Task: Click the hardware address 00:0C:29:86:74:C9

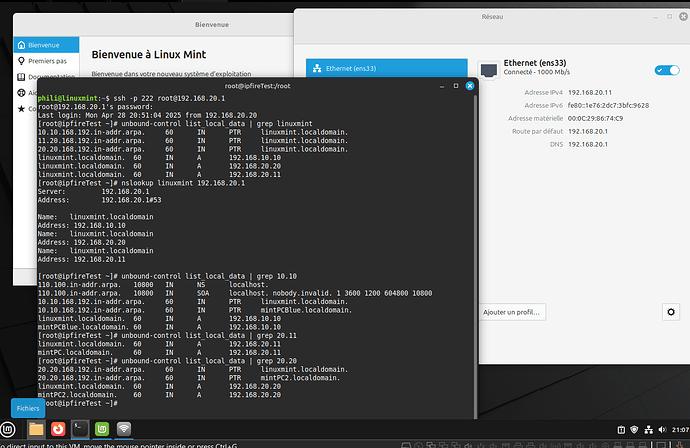Action: tap(595, 118)
